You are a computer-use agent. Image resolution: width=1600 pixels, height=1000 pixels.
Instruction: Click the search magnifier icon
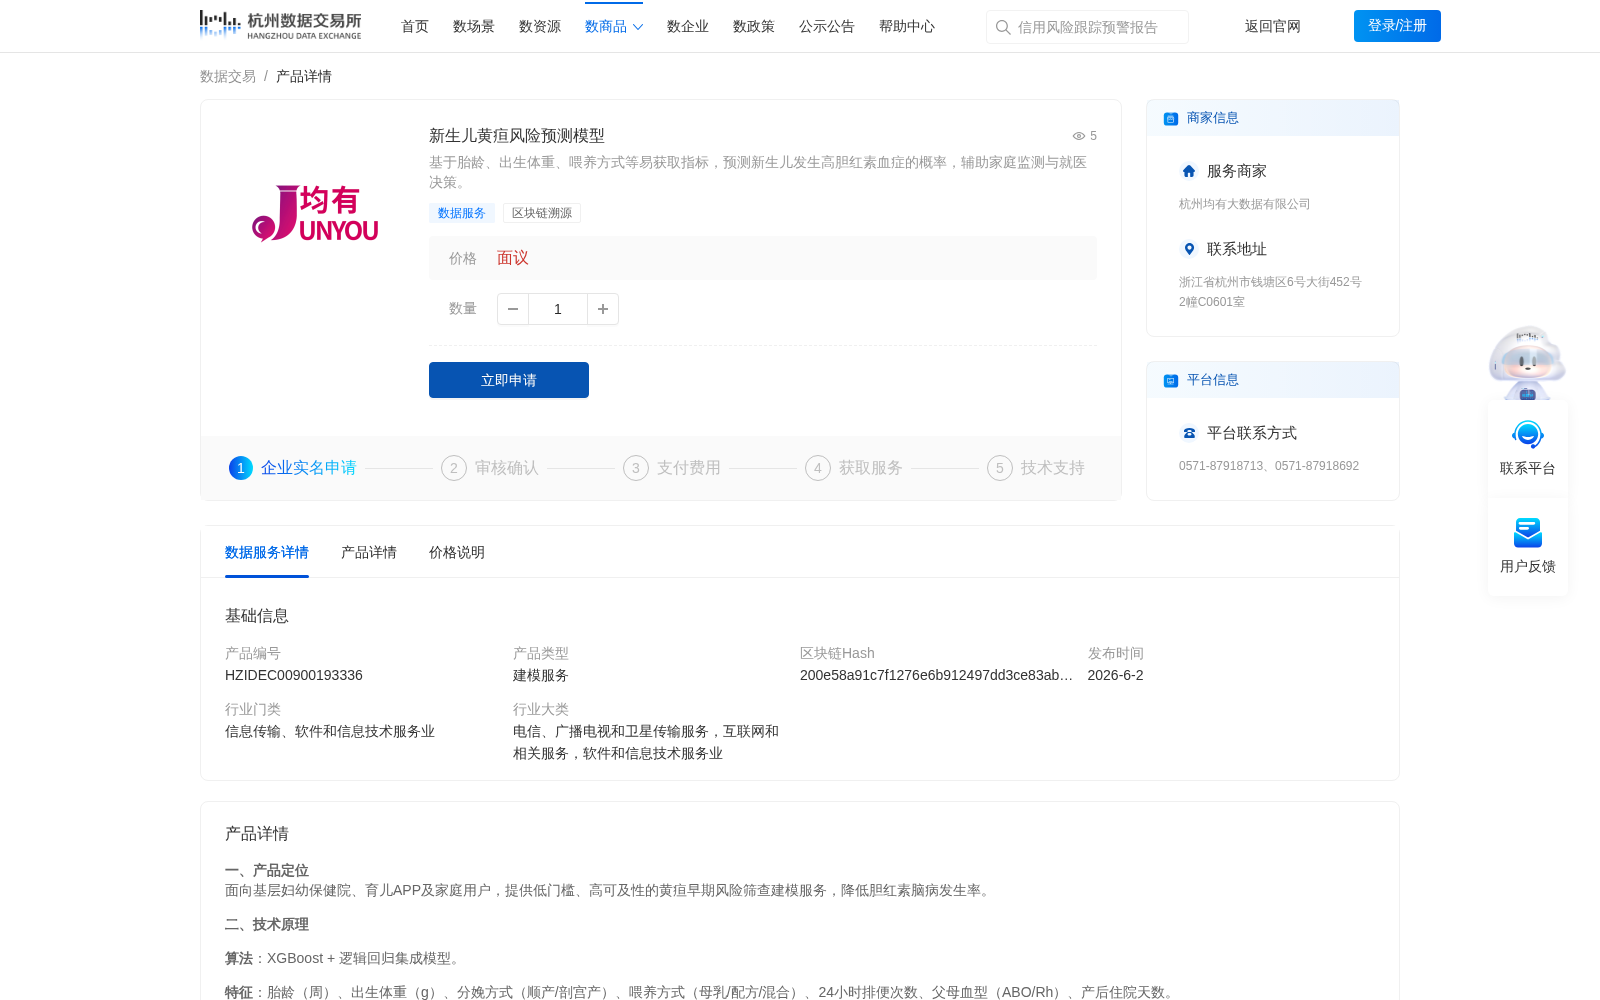1003,27
